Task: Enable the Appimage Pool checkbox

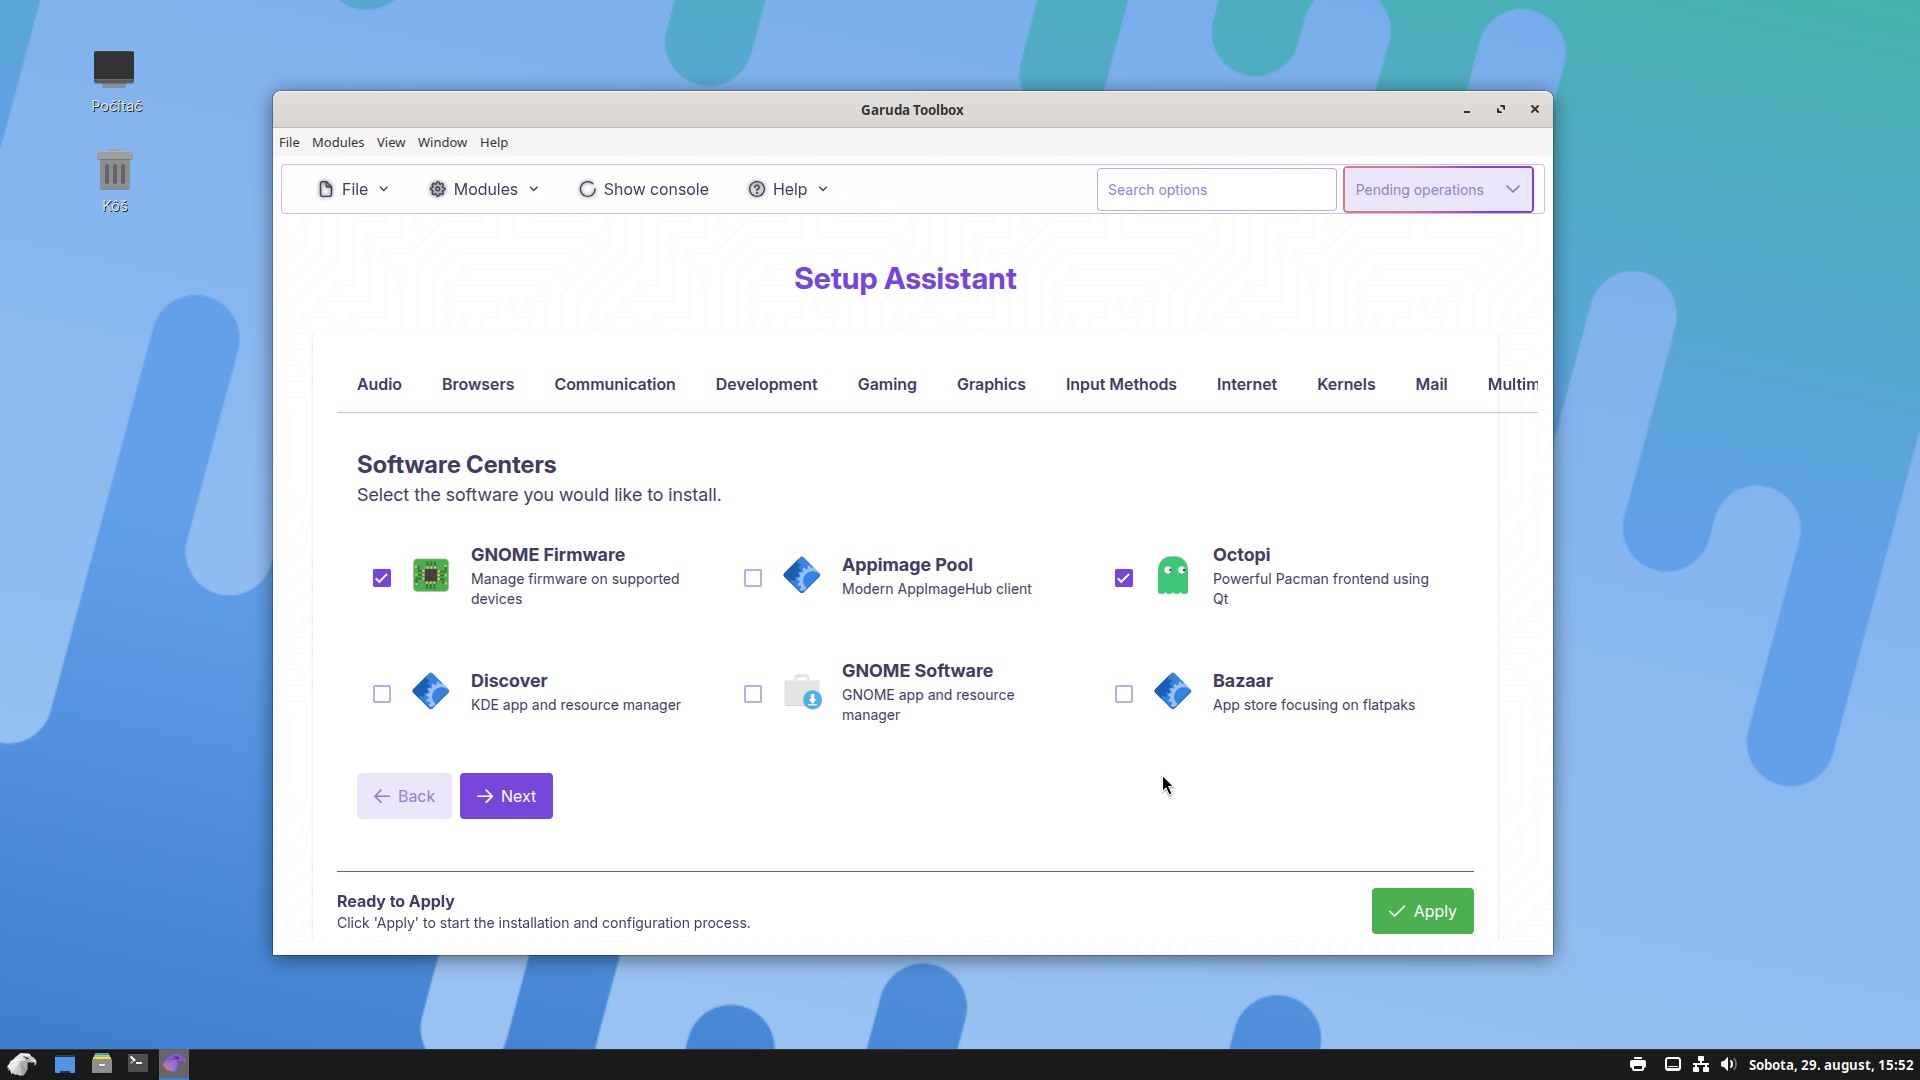Action: 753,578
